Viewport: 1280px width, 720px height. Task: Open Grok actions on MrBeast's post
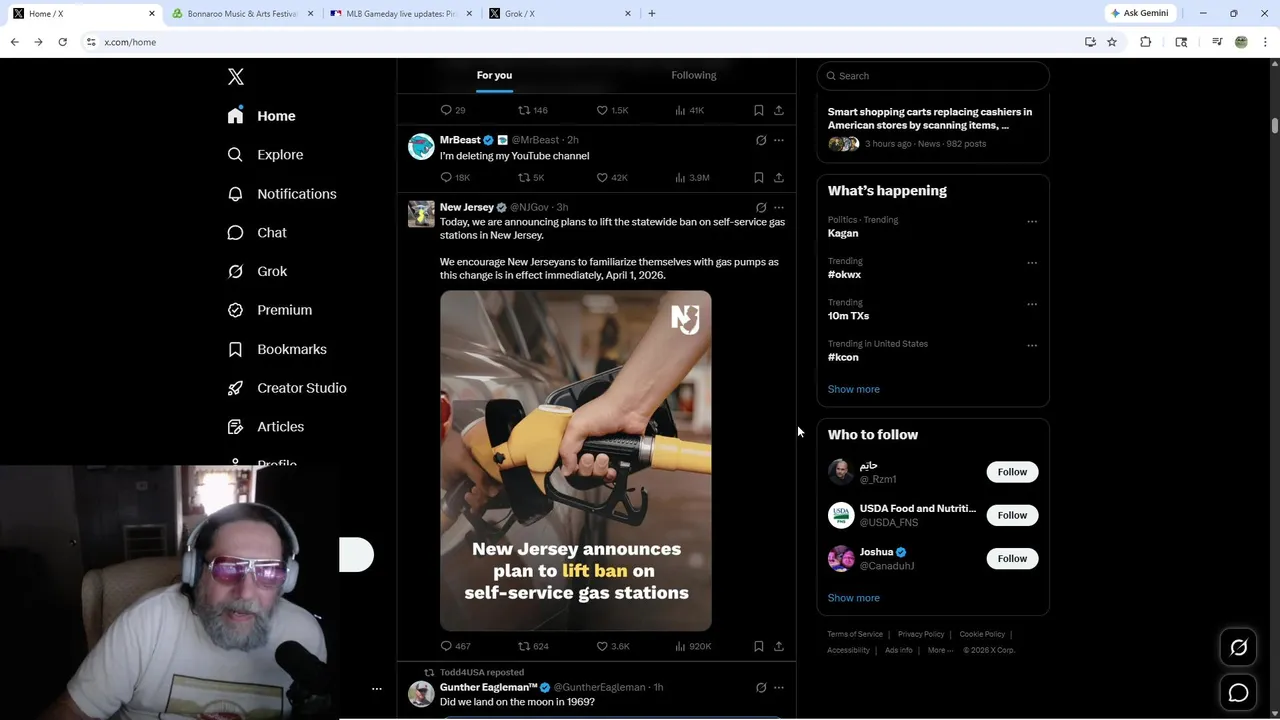click(x=761, y=140)
